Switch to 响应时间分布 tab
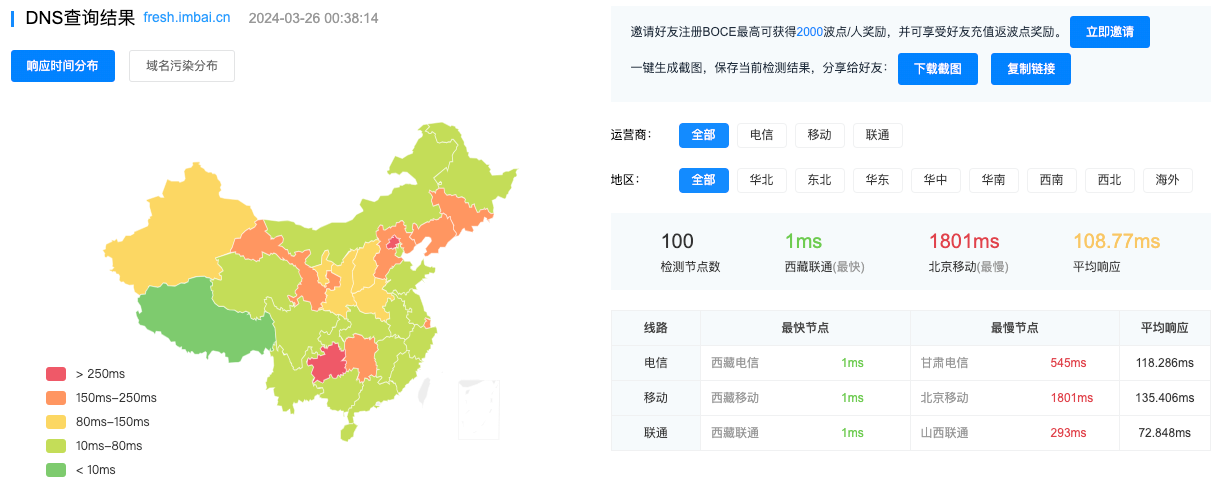This screenshot has width=1231, height=493. tap(63, 66)
